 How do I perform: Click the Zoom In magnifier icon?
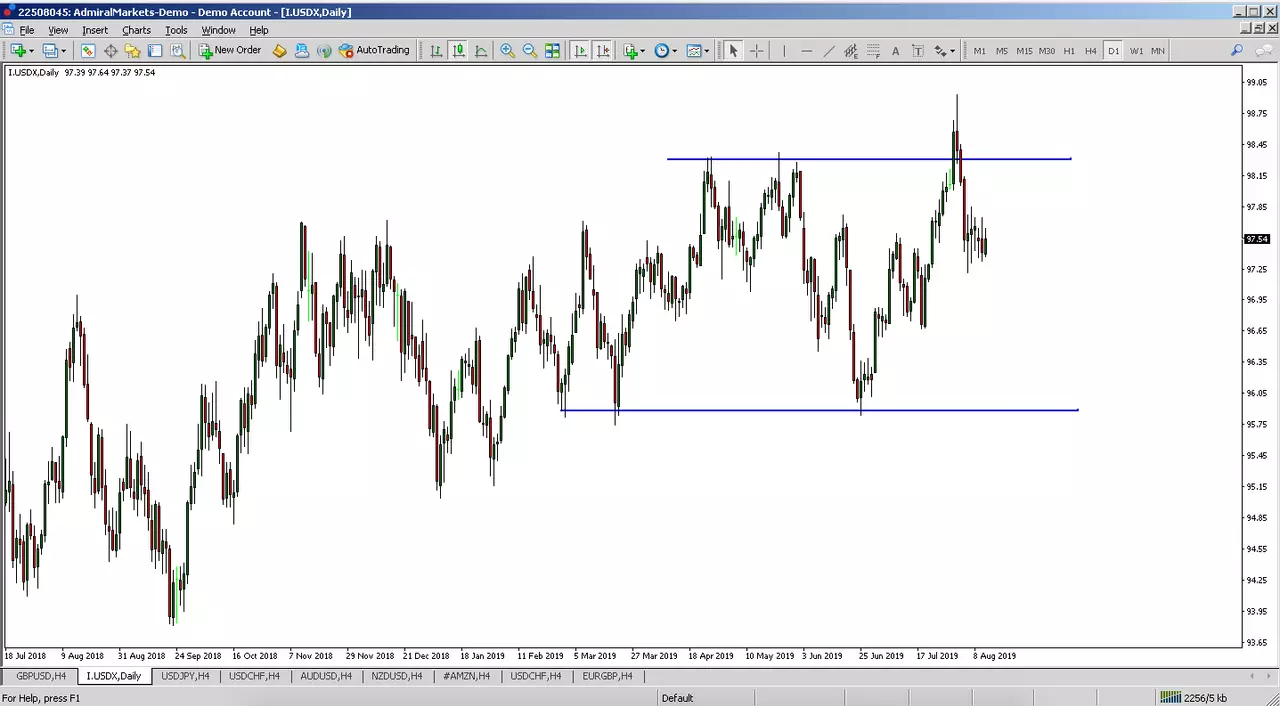coord(507,51)
